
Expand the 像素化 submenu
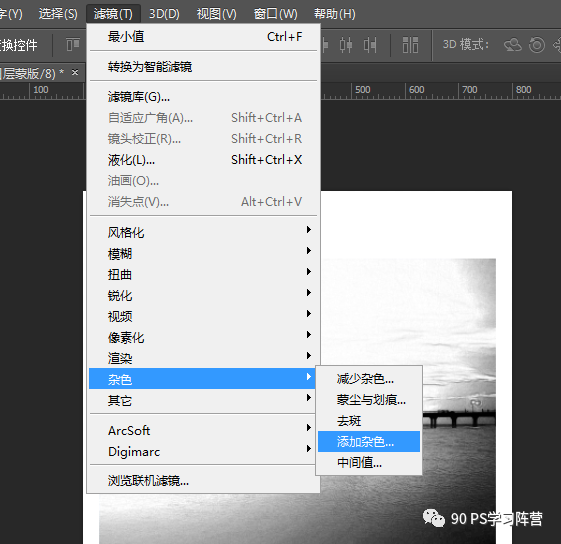[x=204, y=337]
